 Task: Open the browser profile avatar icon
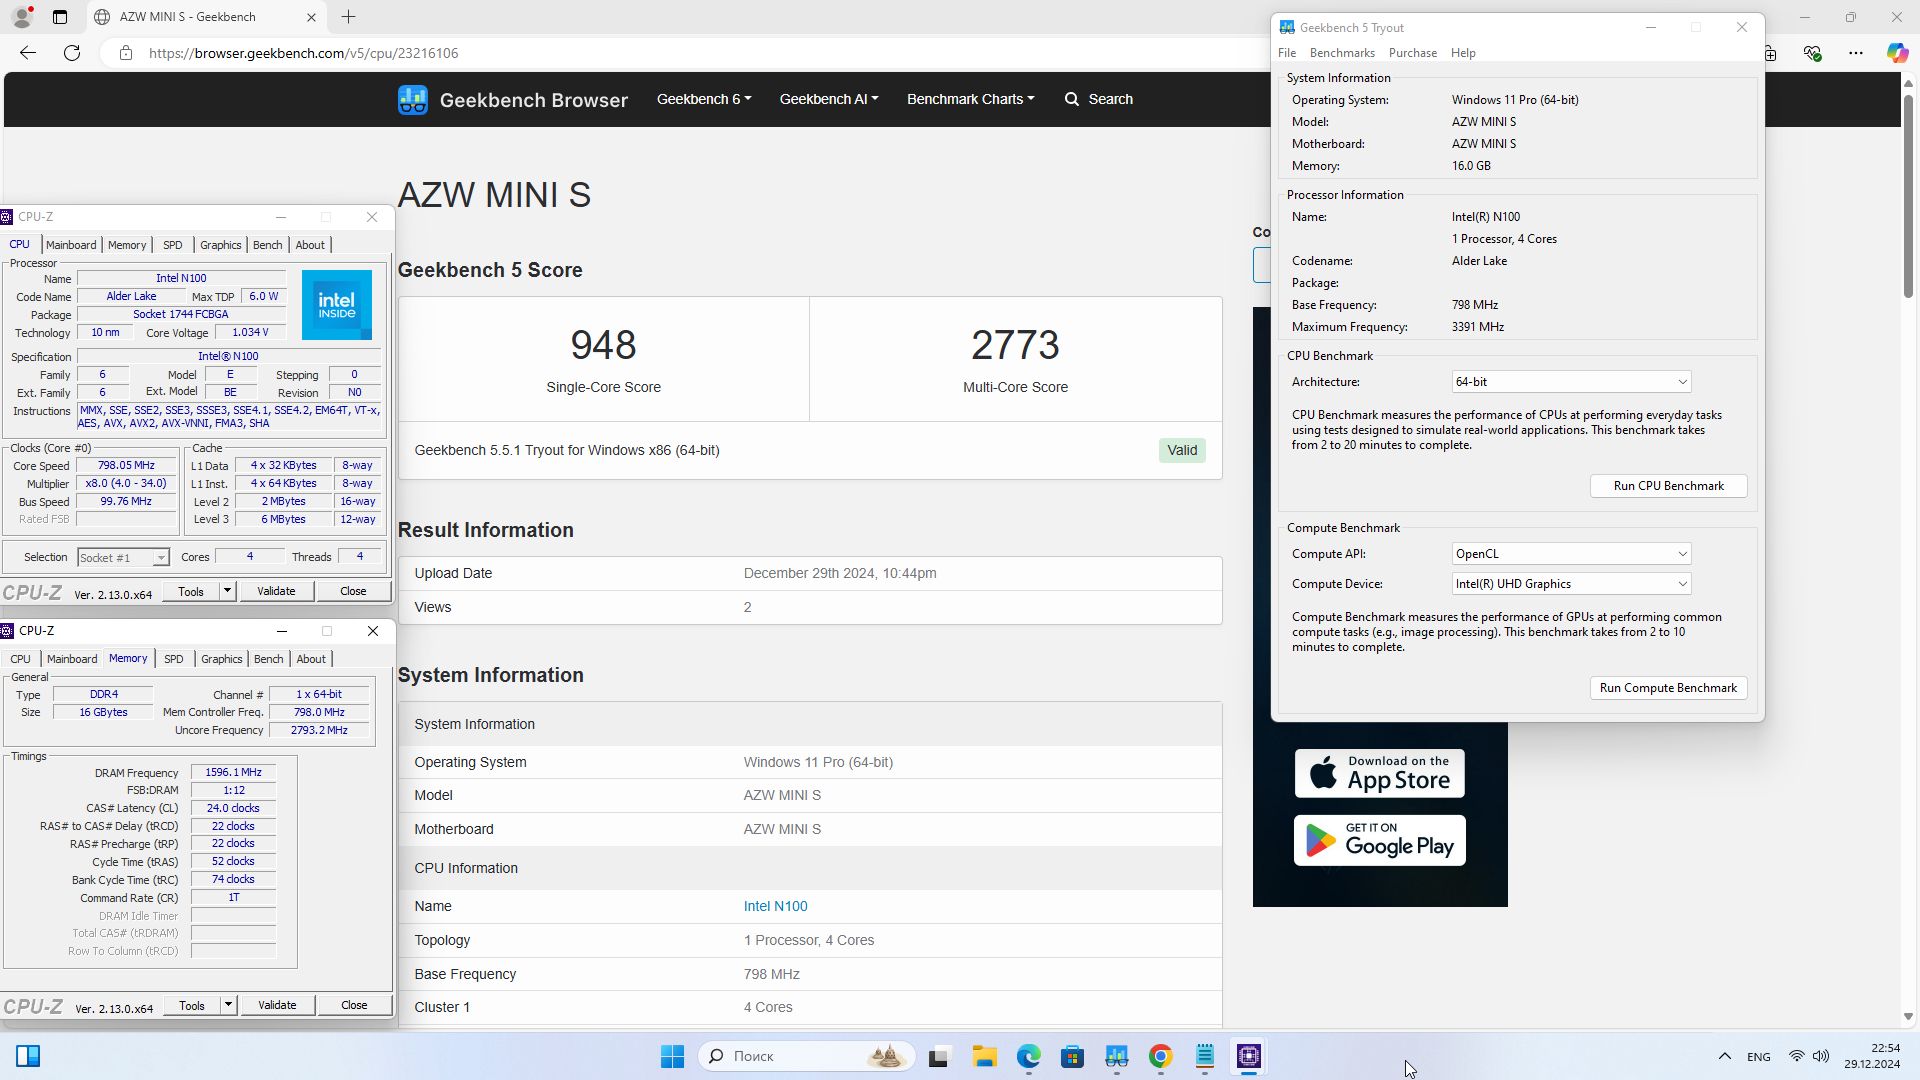pos(21,17)
